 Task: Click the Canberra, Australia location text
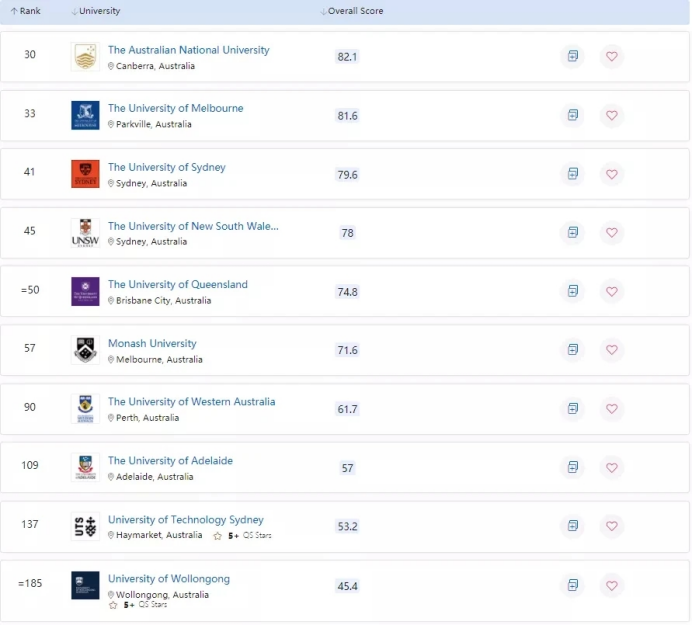tap(155, 66)
